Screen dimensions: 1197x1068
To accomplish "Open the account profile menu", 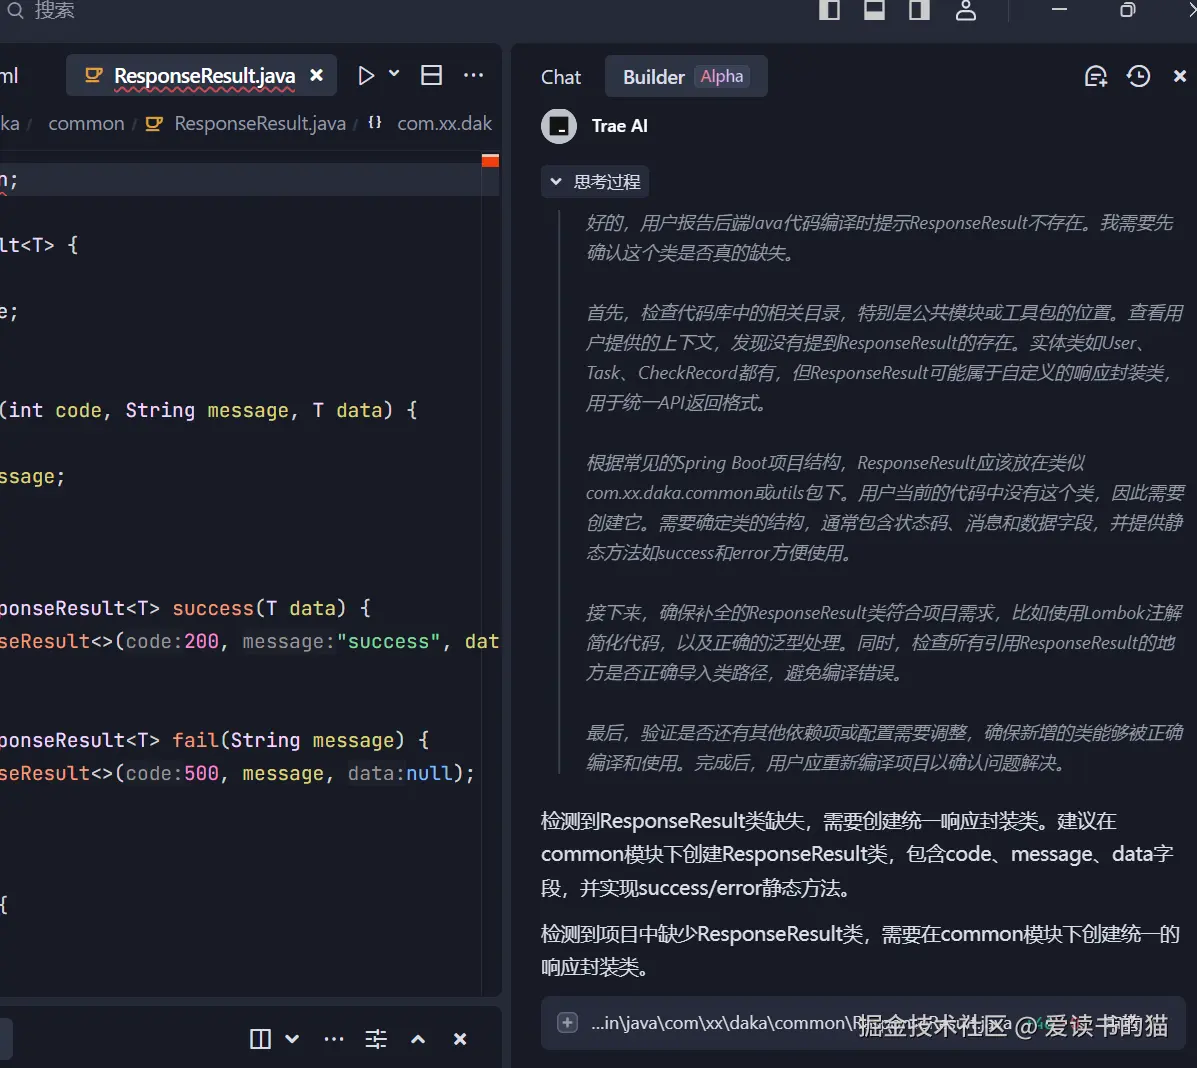I will (966, 12).
